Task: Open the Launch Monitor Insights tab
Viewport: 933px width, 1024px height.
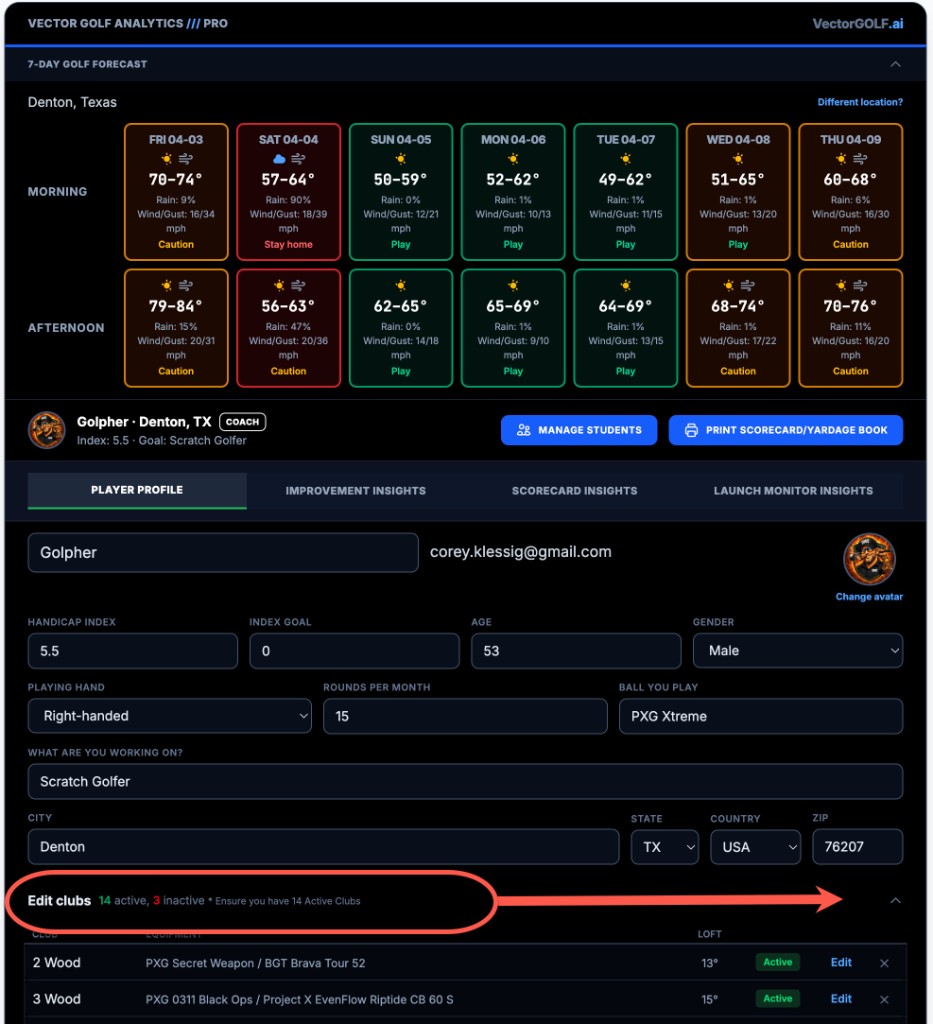Action: point(792,491)
